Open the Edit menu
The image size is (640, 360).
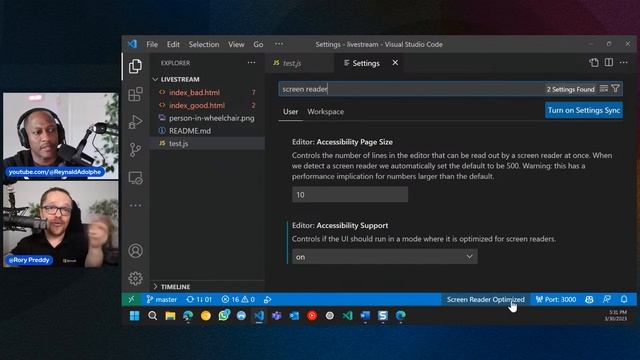pyautogui.click(x=173, y=44)
